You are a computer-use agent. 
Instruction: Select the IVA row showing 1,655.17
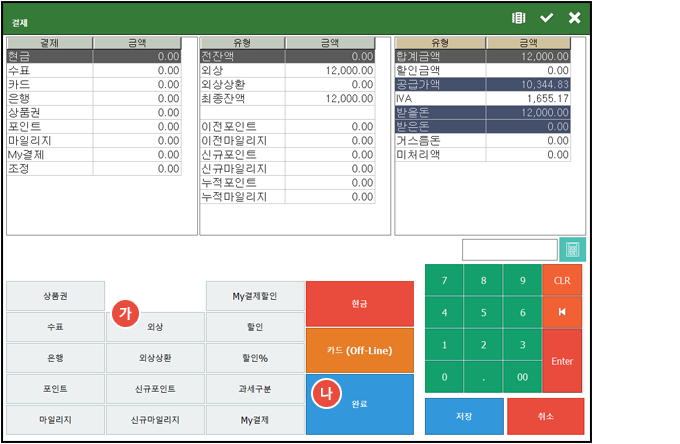483,98
